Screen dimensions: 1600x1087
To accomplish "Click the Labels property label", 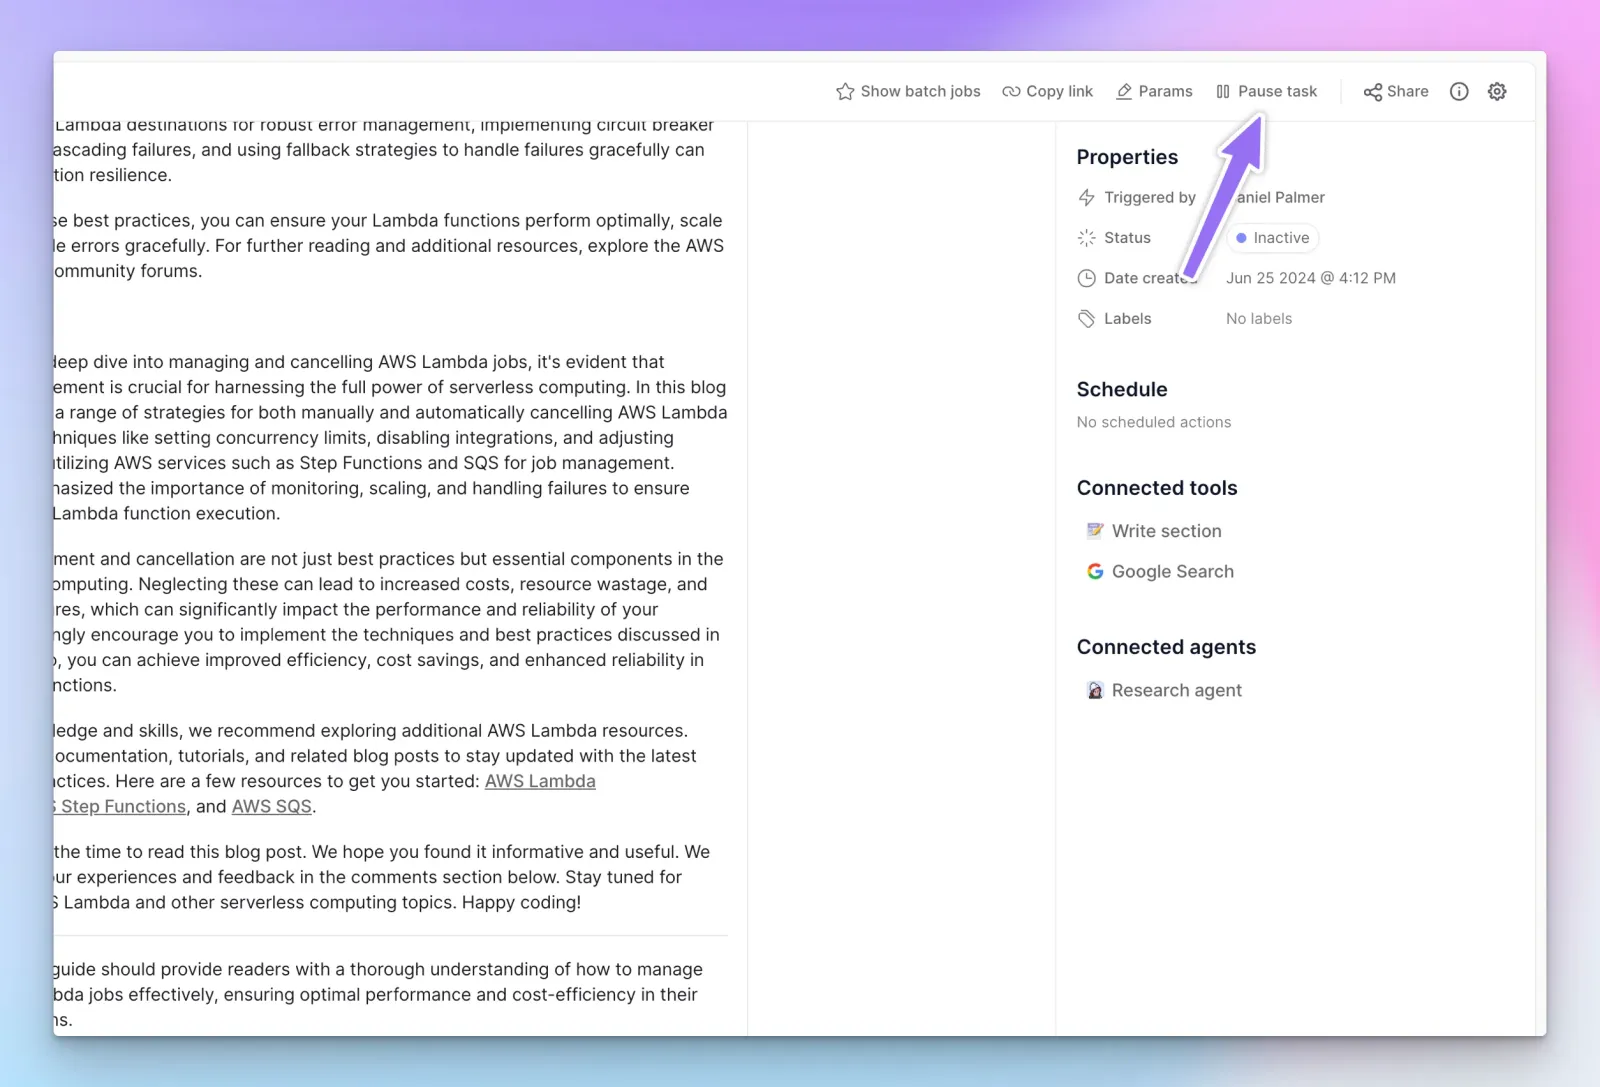I will [1127, 319].
